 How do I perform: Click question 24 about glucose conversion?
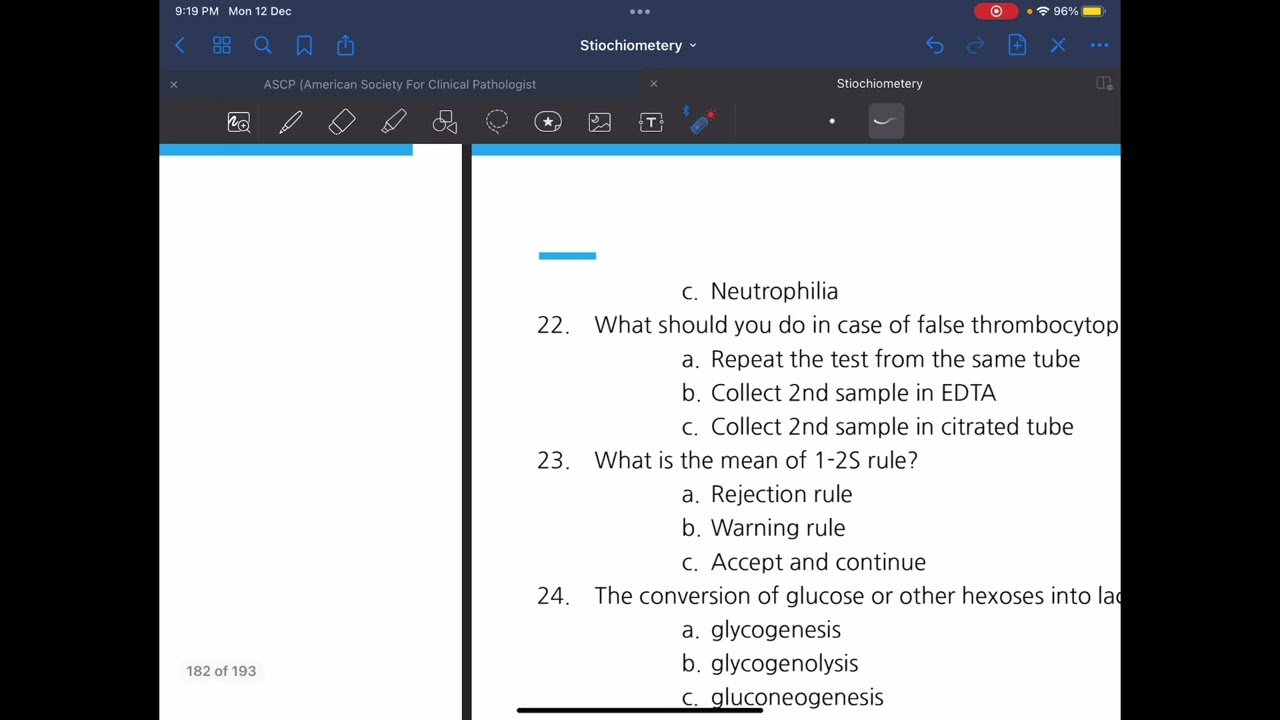coord(857,596)
